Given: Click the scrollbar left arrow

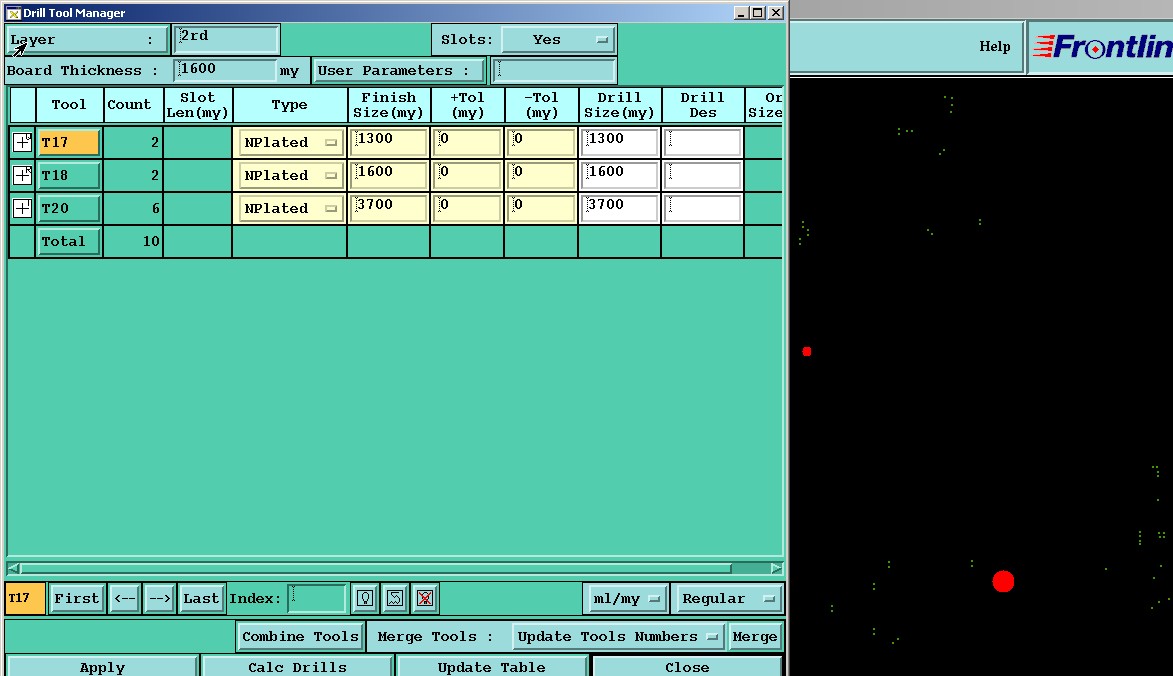Looking at the screenshot, I should [13, 568].
